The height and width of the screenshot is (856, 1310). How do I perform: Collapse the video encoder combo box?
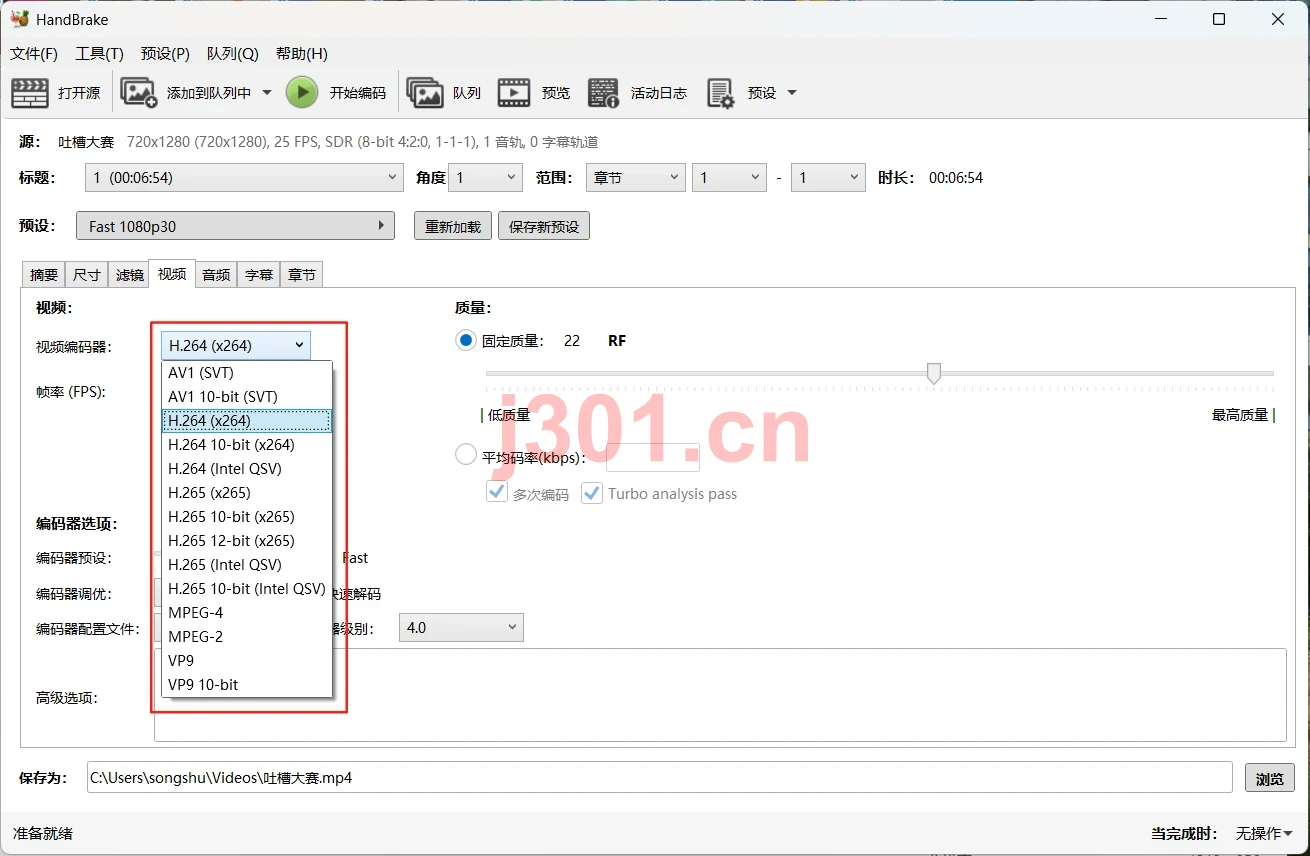236,346
